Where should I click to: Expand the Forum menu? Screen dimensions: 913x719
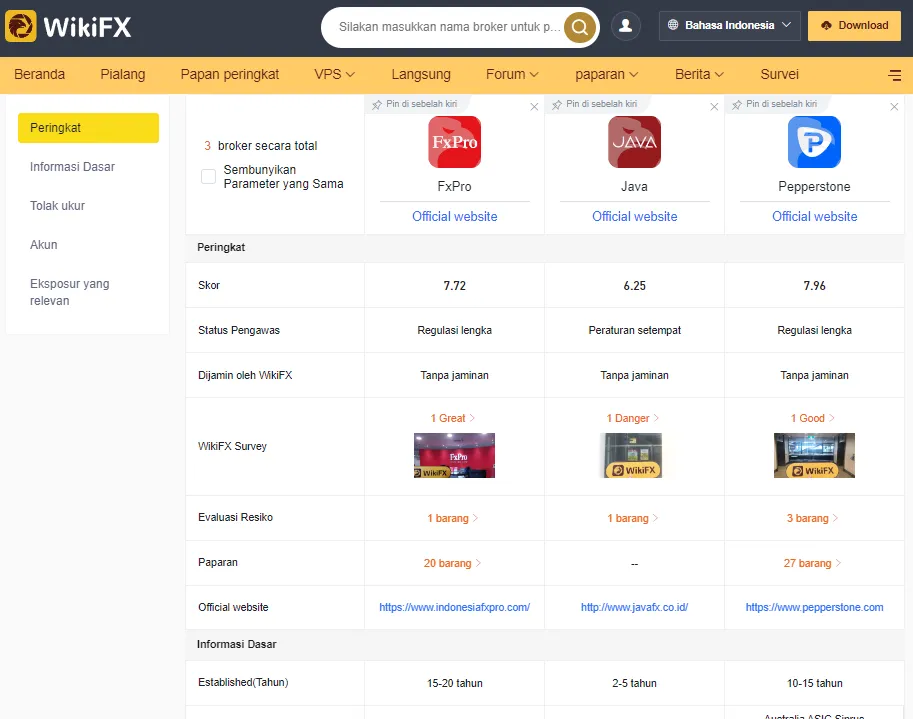(512, 75)
